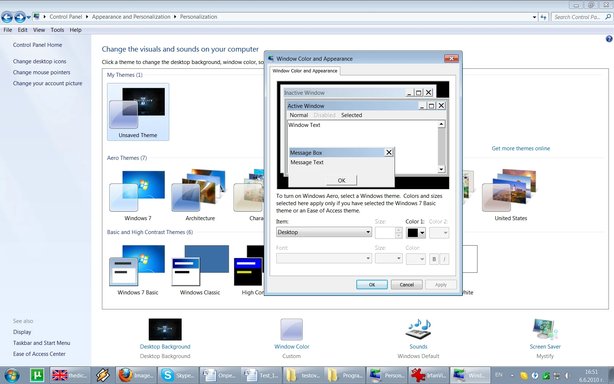Open the Windows Start orb
This screenshot has height=384, width=614.
point(12,375)
